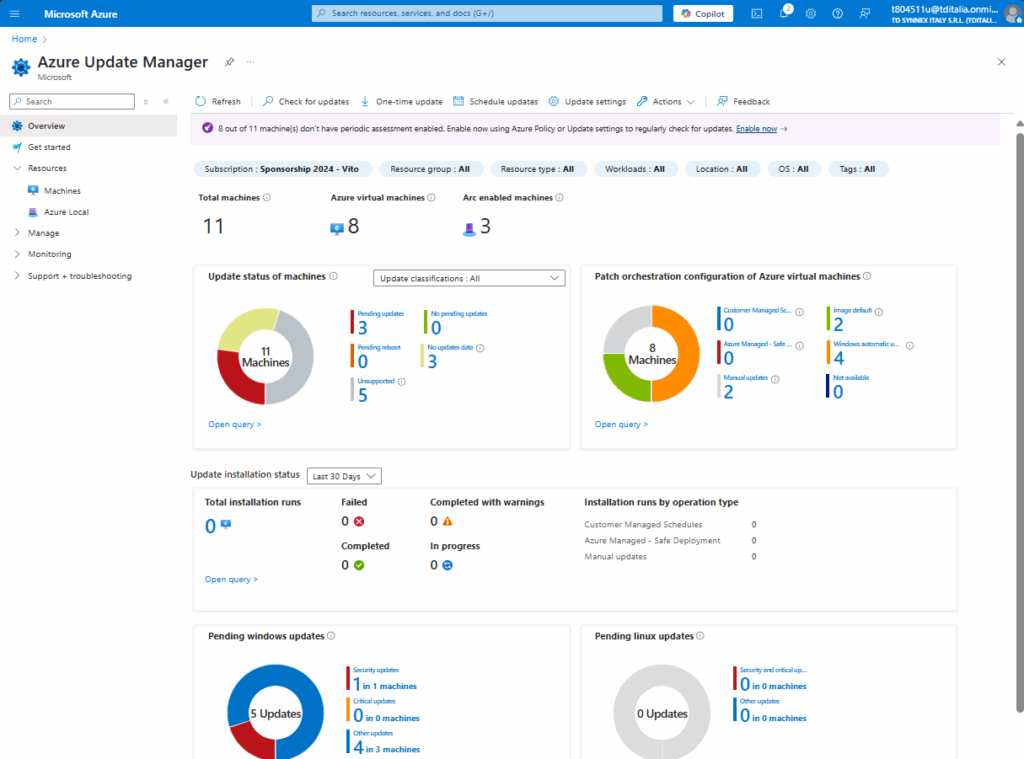Screen dimensions: 1024x759
Task: Click the Feedback toolbar button
Action: click(743, 101)
